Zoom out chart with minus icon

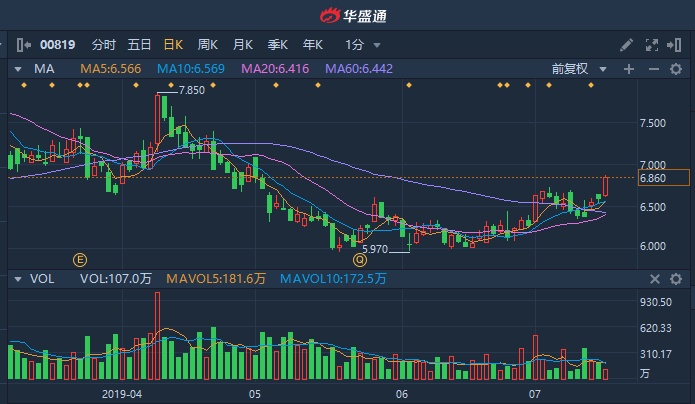tap(653, 69)
